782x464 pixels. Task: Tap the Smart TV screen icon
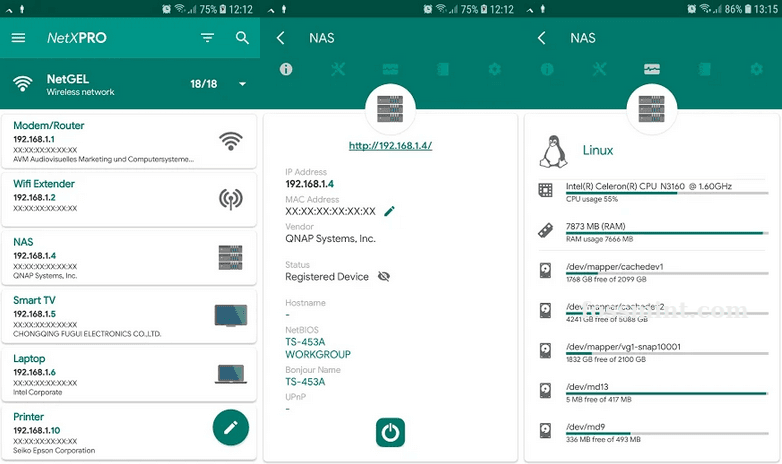[x=230, y=315]
